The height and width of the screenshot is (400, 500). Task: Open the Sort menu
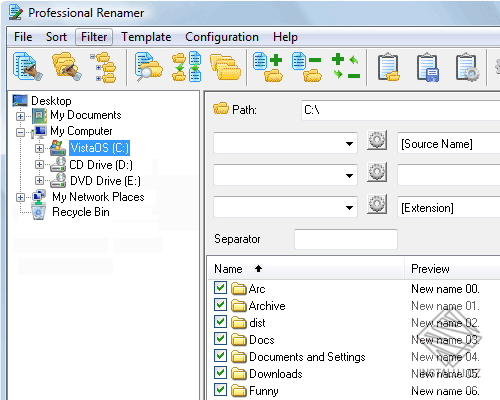(x=56, y=37)
